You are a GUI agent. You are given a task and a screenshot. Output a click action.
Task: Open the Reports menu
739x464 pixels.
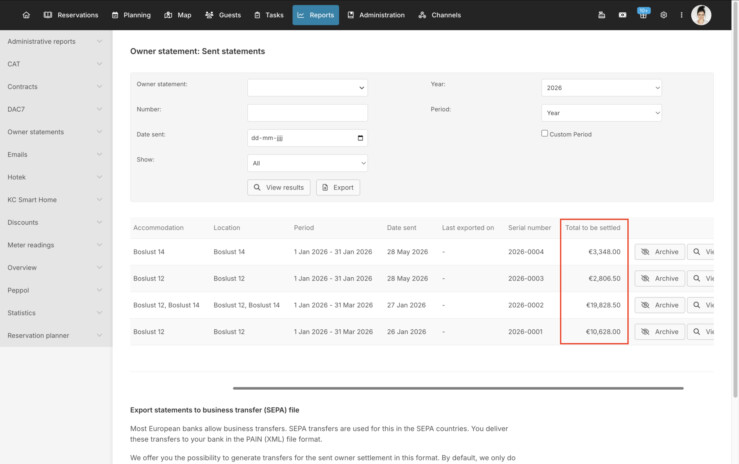point(315,15)
